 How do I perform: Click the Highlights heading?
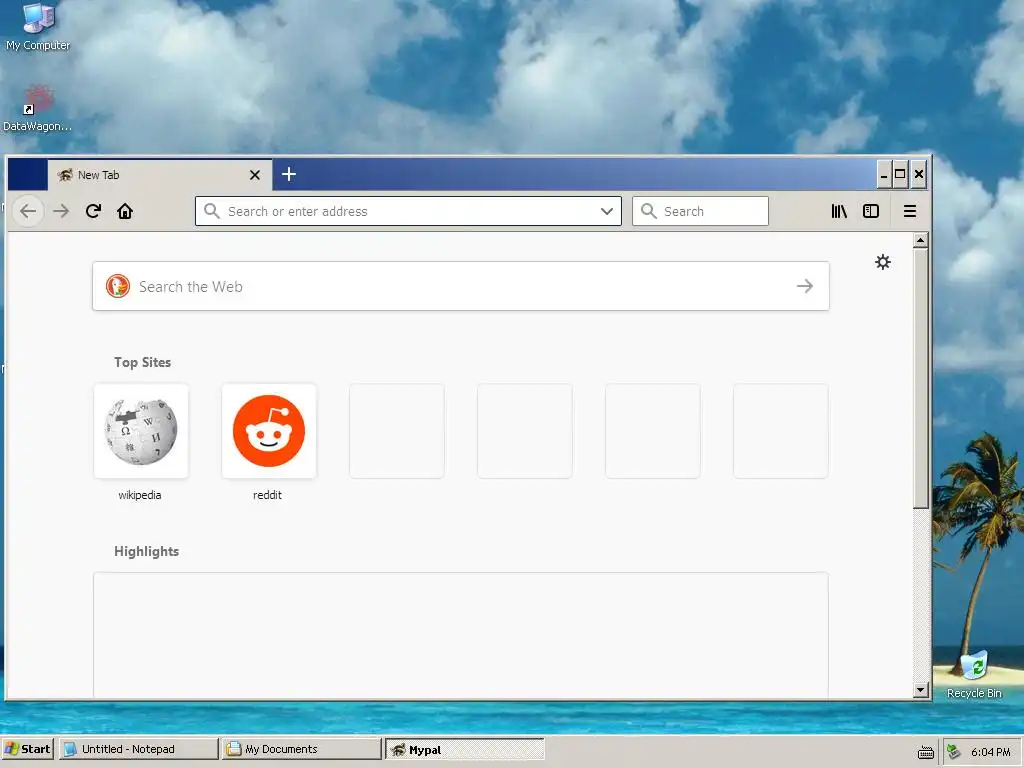146,551
